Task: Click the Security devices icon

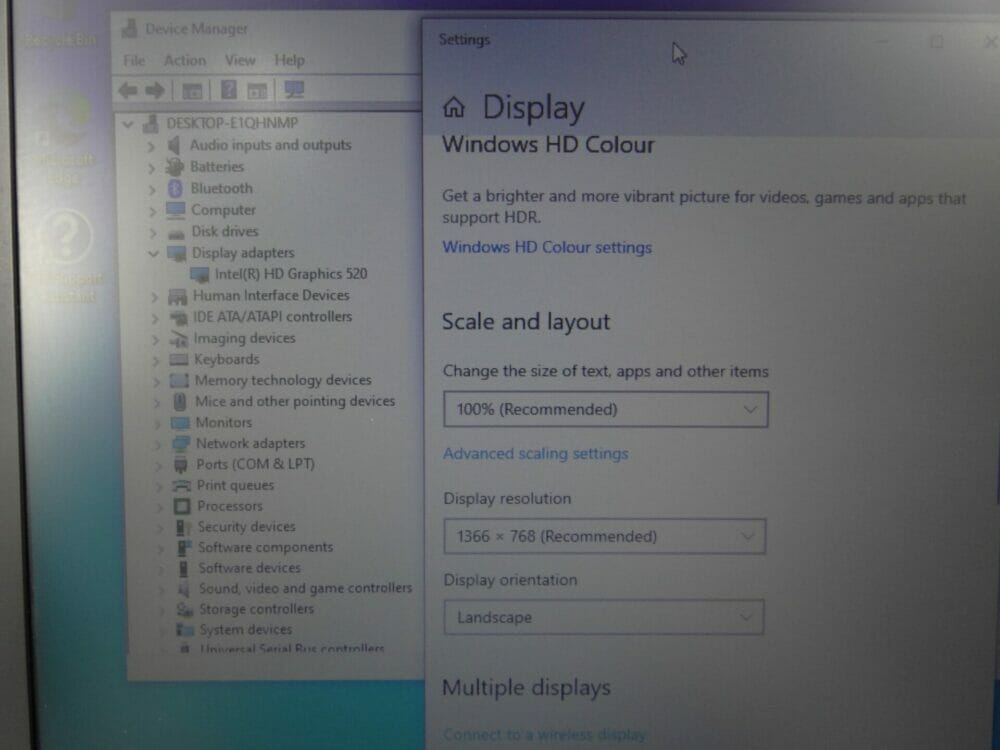Action: 183,527
